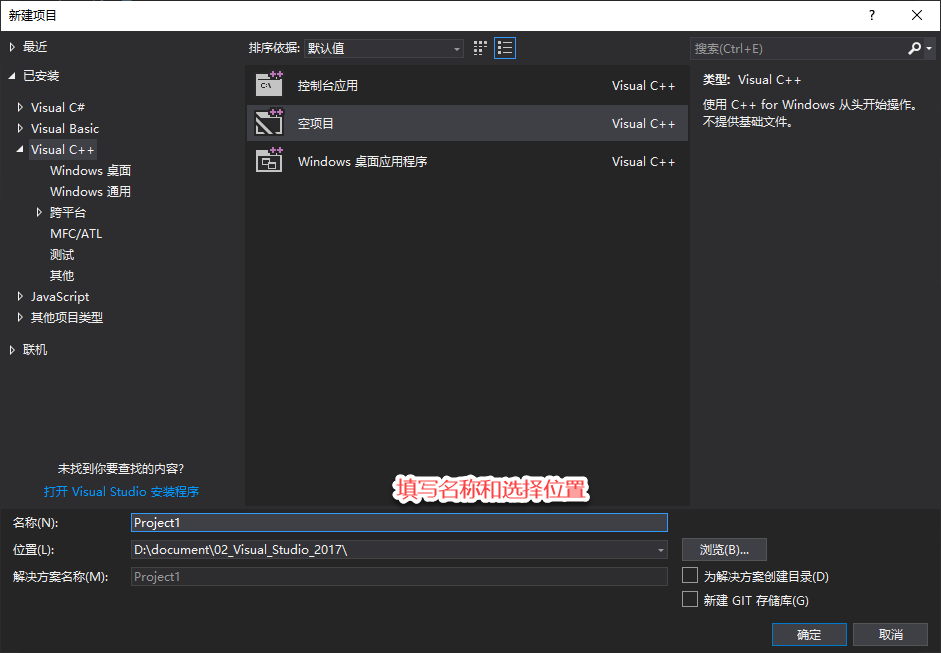
Task: Select the Visual C# tree item
Action: coord(58,107)
